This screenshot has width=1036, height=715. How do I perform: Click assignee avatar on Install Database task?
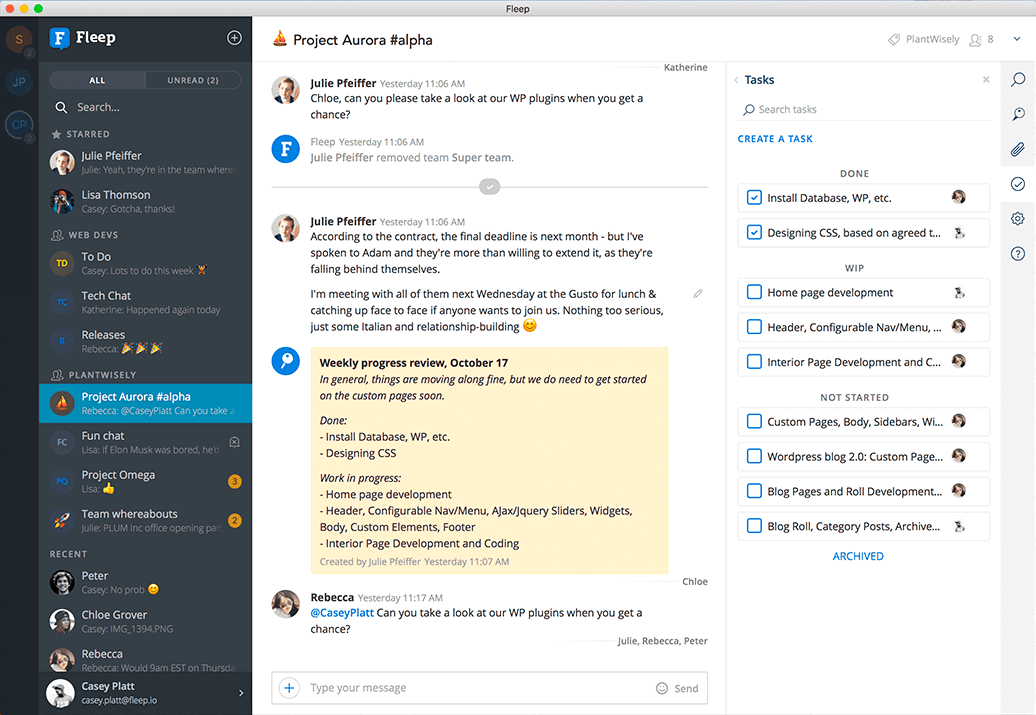[959, 197]
